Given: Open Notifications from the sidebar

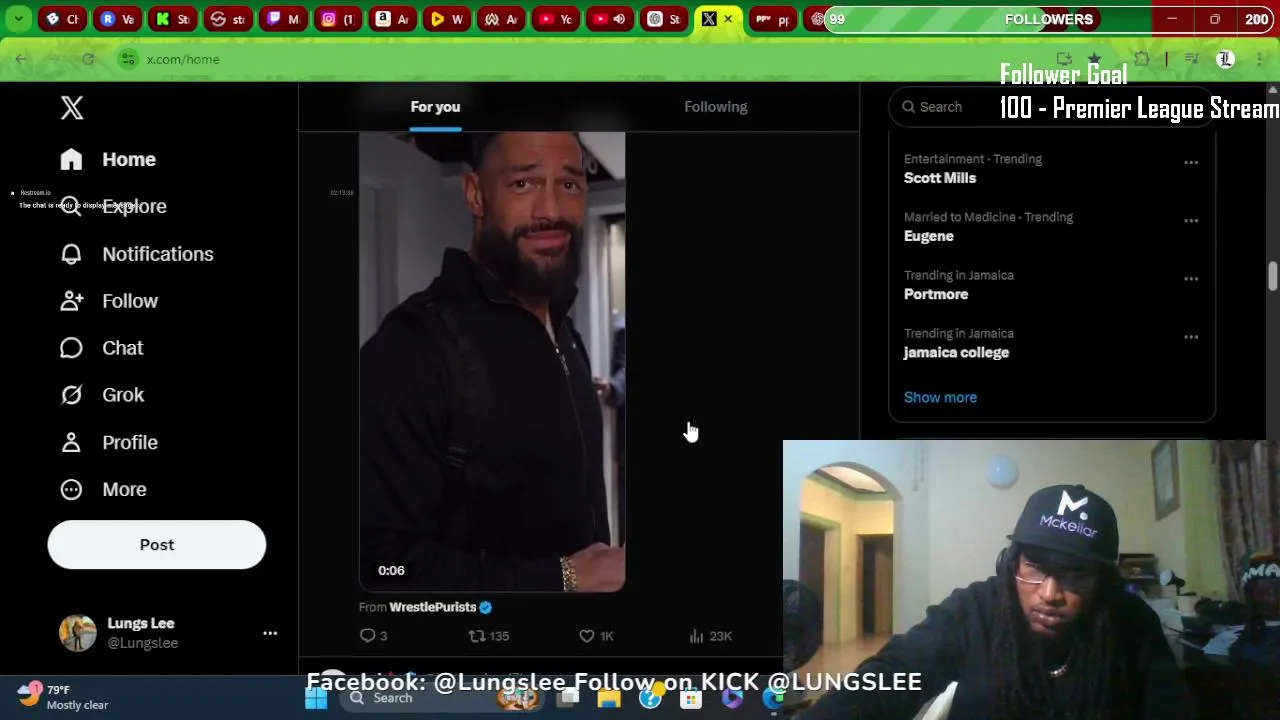Looking at the screenshot, I should [137, 254].
